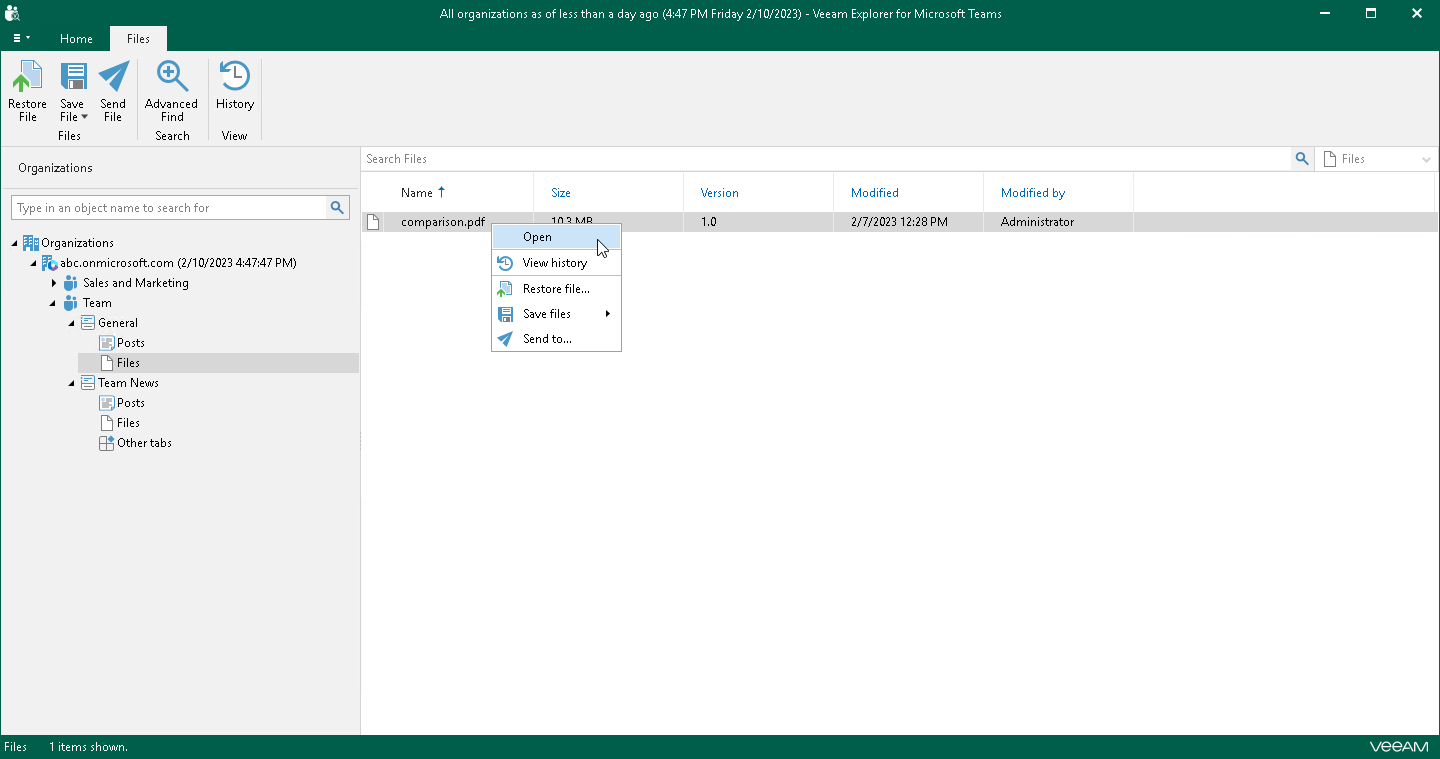Click the Files icon under General

tap(107, 363)
